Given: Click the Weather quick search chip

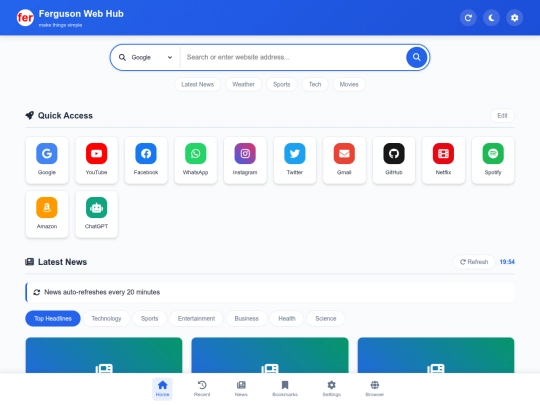Looking at the screenshot, I should click(x=243, y=84).
